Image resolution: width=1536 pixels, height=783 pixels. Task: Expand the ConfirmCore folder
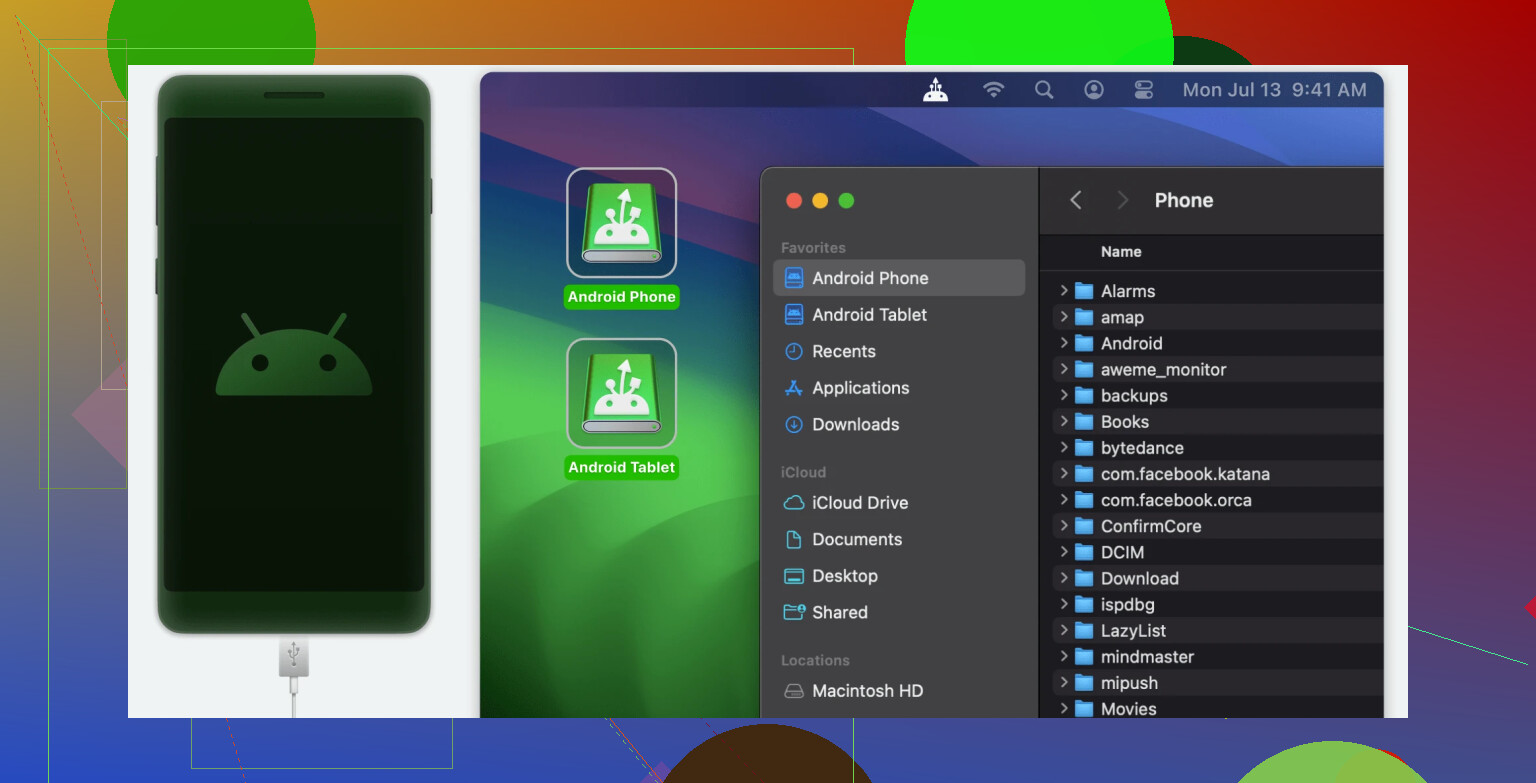1064,526
